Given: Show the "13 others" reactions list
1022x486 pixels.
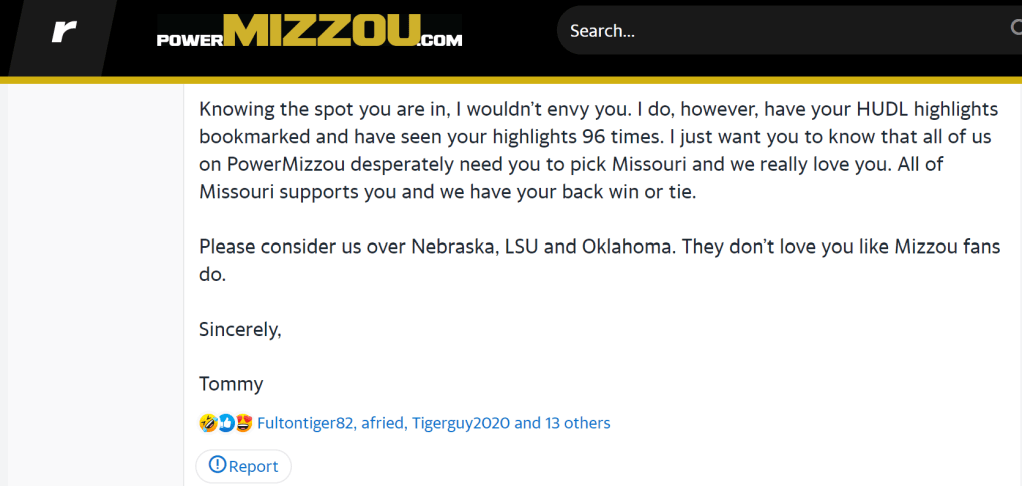Looking at the screenshot, I should point(577,423).
